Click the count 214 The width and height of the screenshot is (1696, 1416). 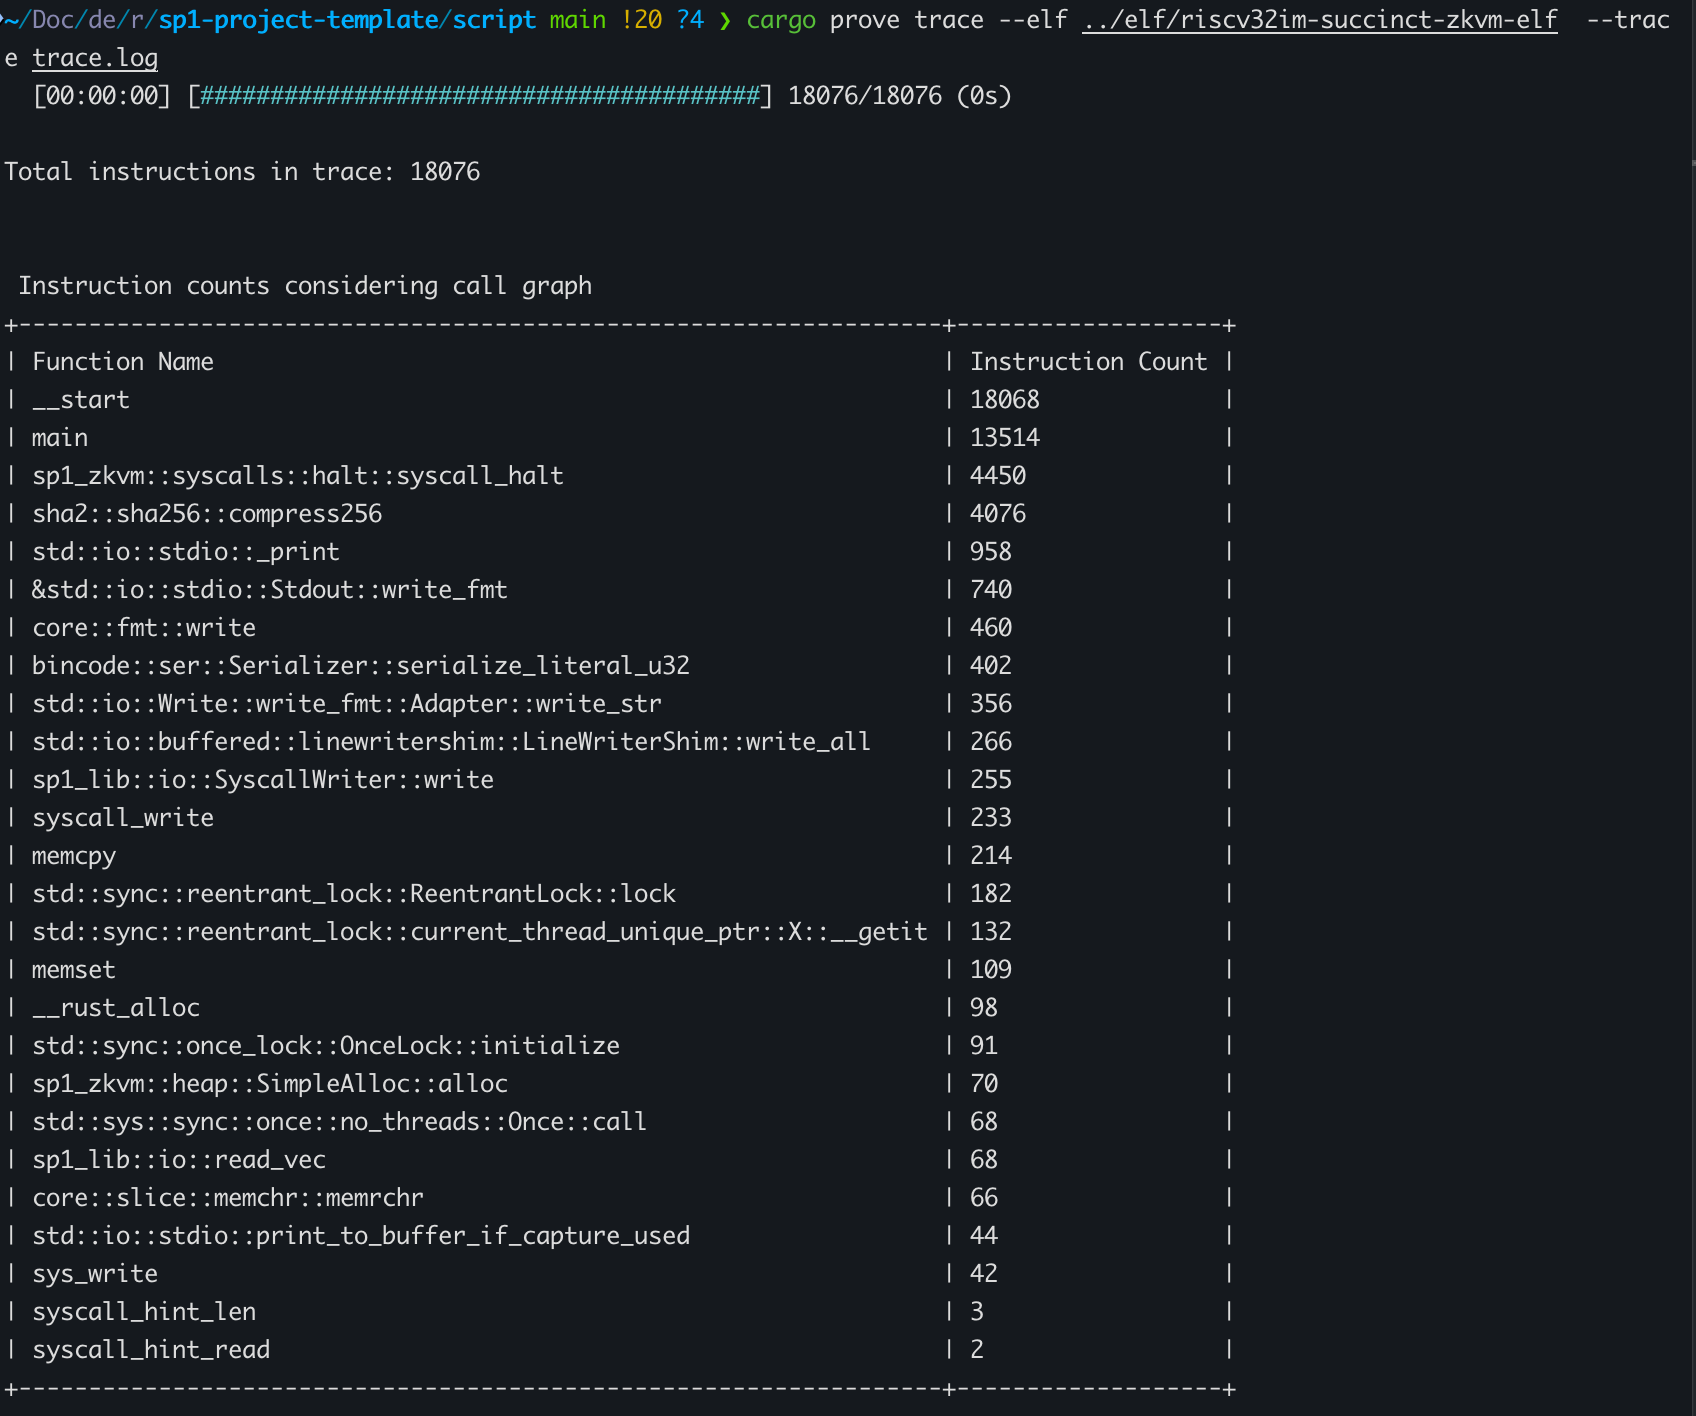(x=991, y=856)
